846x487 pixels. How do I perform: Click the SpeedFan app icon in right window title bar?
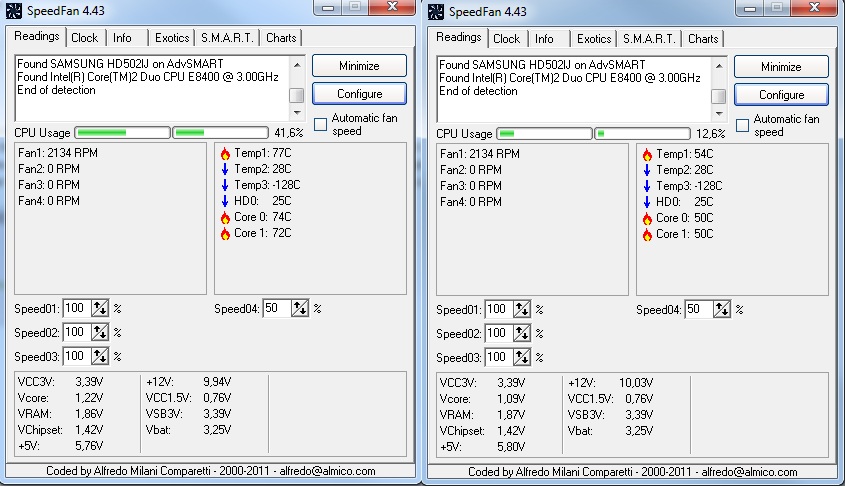[435, 11]
